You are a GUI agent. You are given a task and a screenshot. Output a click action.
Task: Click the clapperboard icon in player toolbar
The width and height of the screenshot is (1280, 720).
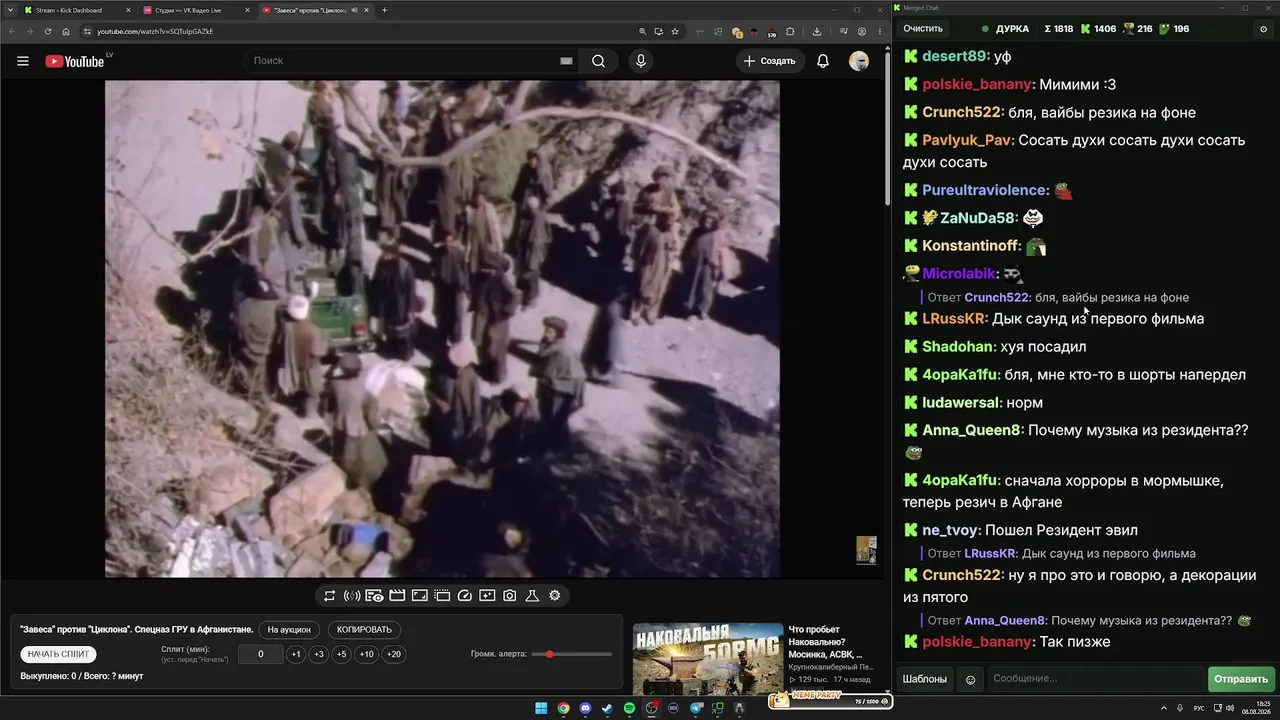click(x=397, y=596)
